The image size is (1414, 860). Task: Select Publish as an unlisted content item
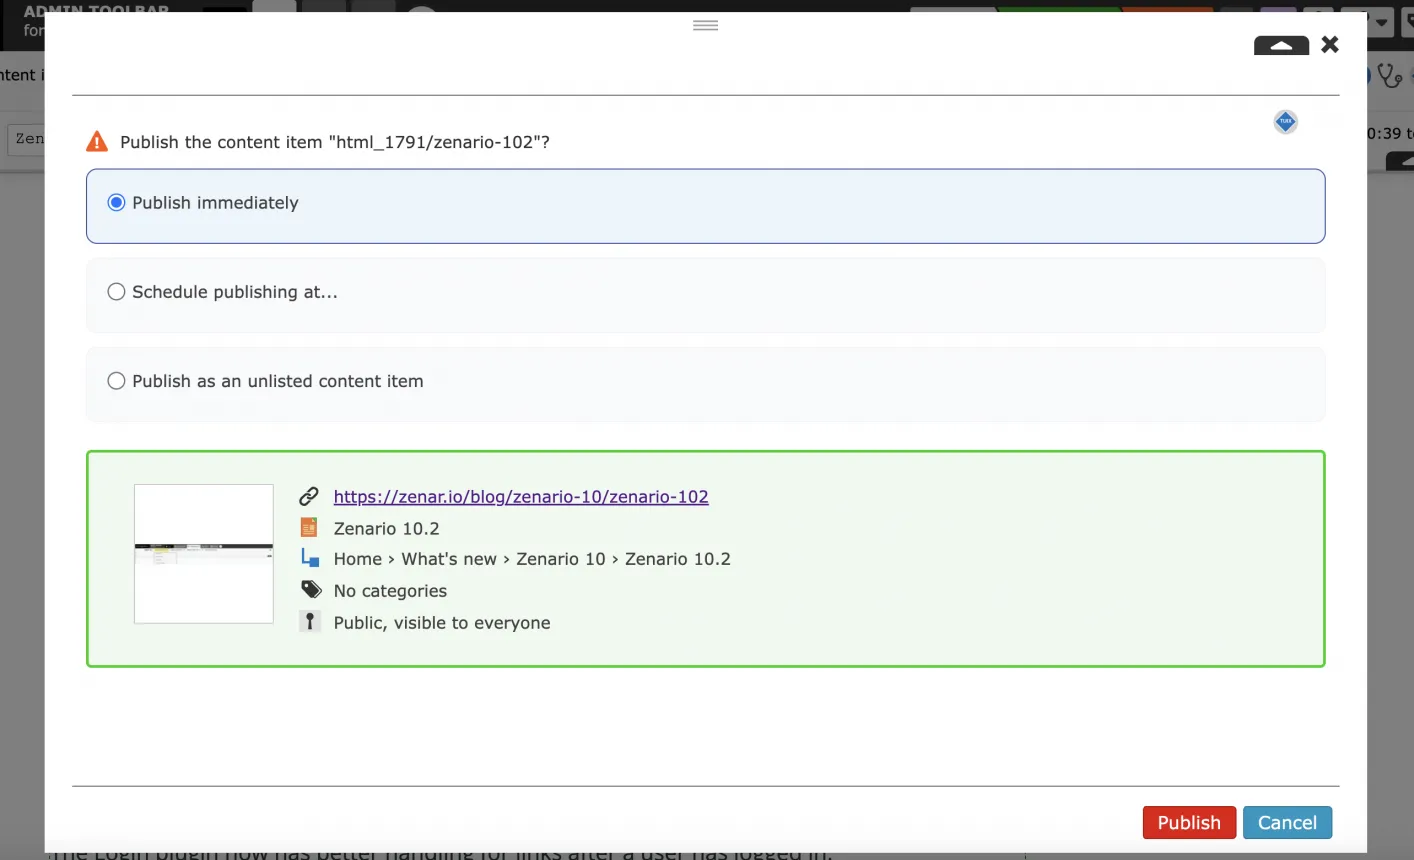(116, 381)
